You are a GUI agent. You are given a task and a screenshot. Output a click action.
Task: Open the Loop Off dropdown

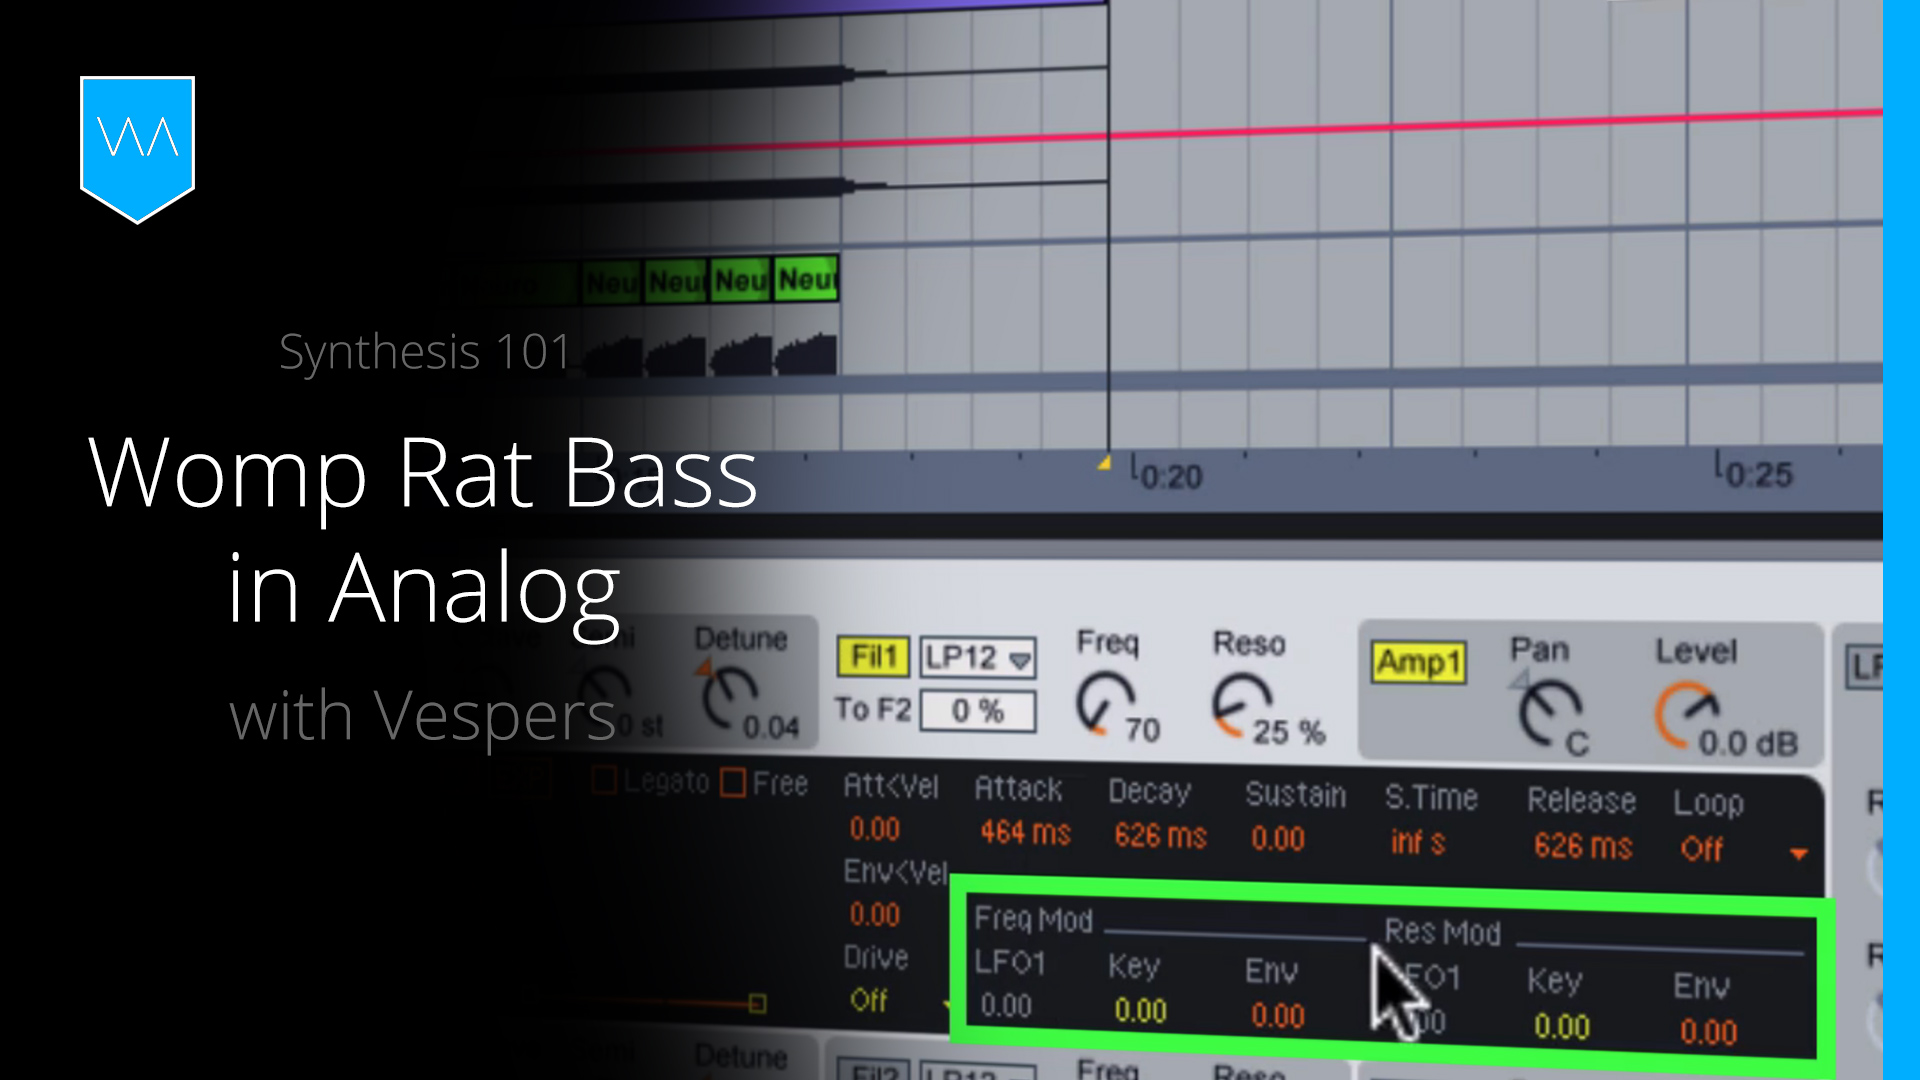[x=1742, y=850]
